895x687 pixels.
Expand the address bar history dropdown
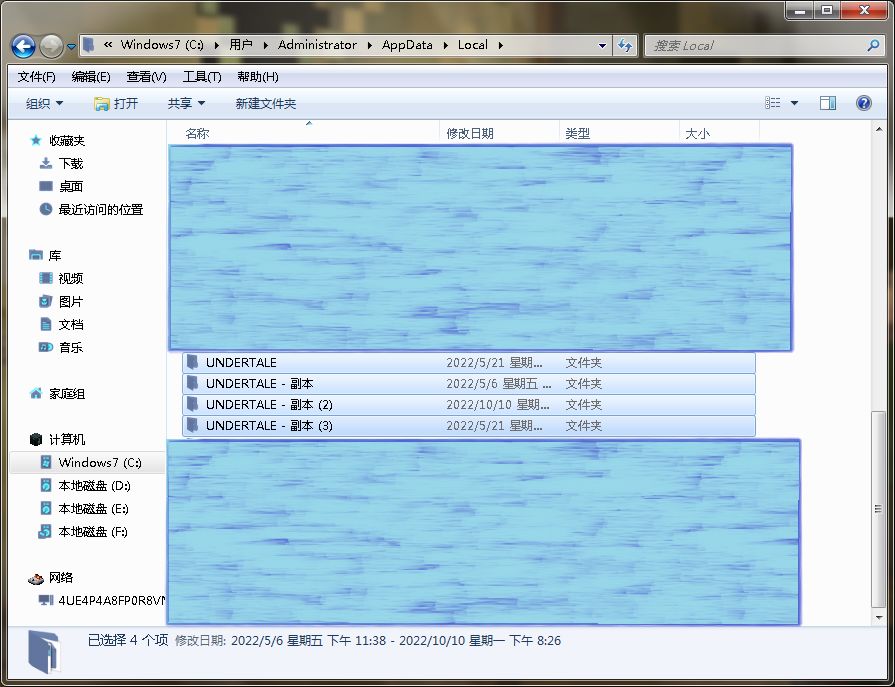[602, 46]
